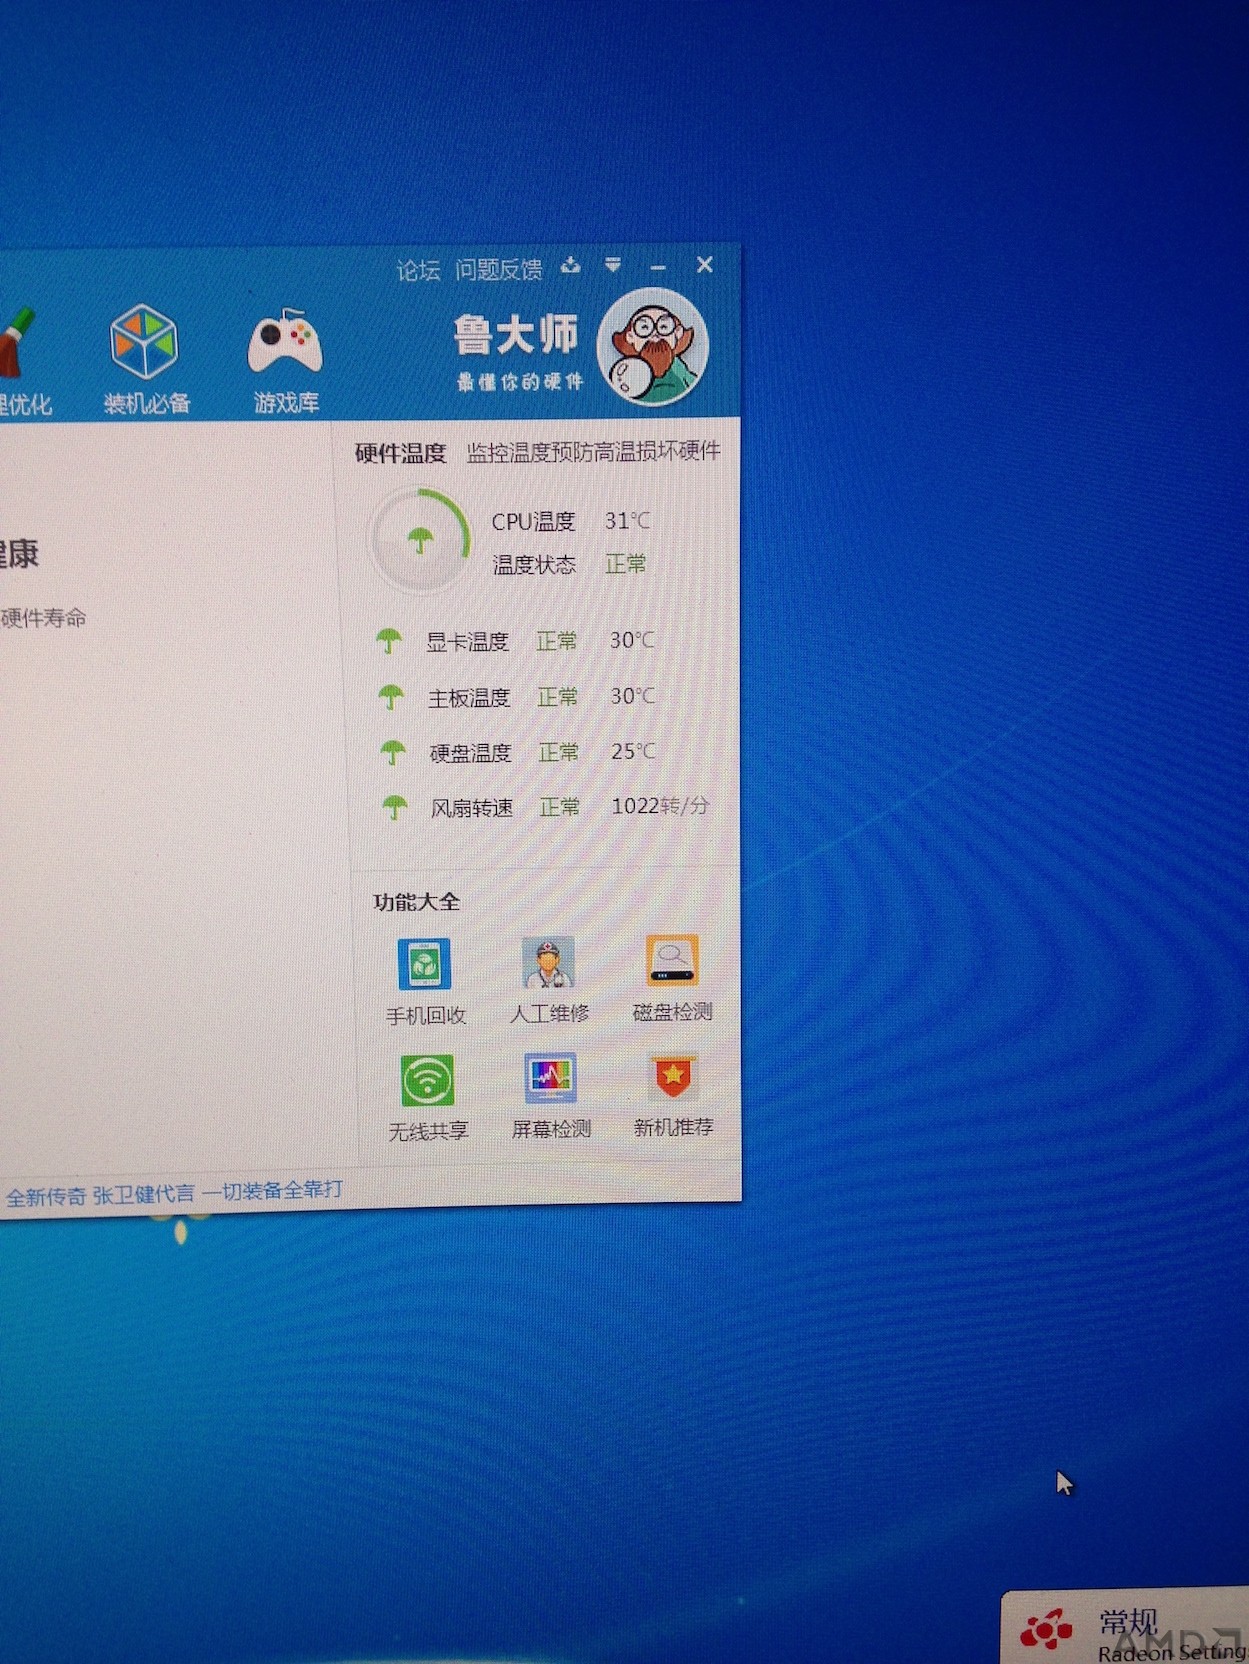Image resolution: width=1249 pixels, height=1664 pixels.
Task: Click the 功能大全 section heading
Action: (x=417, y=902)
